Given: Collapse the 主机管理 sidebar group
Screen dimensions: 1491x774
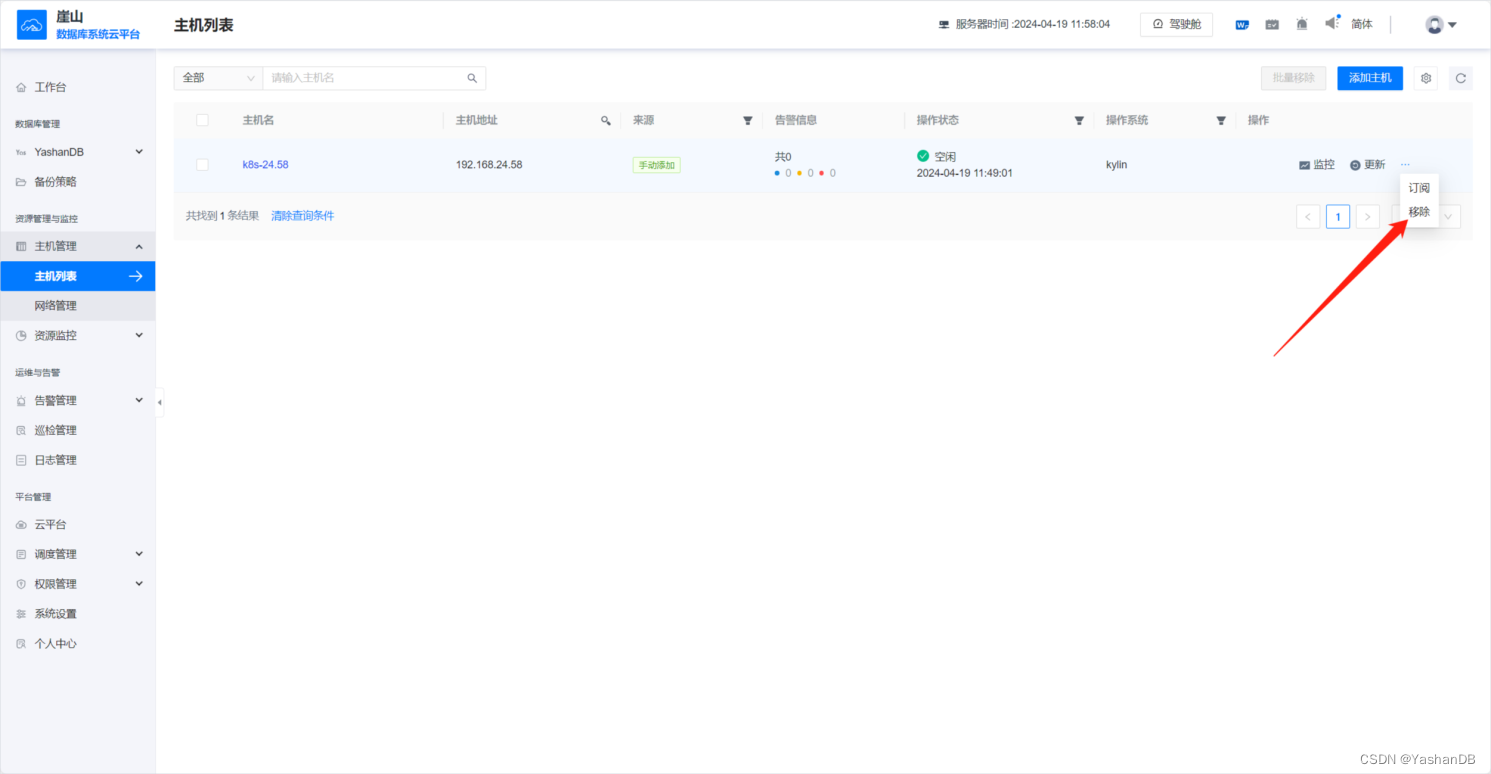Looking at the screenshot, I should click(78, 246).
